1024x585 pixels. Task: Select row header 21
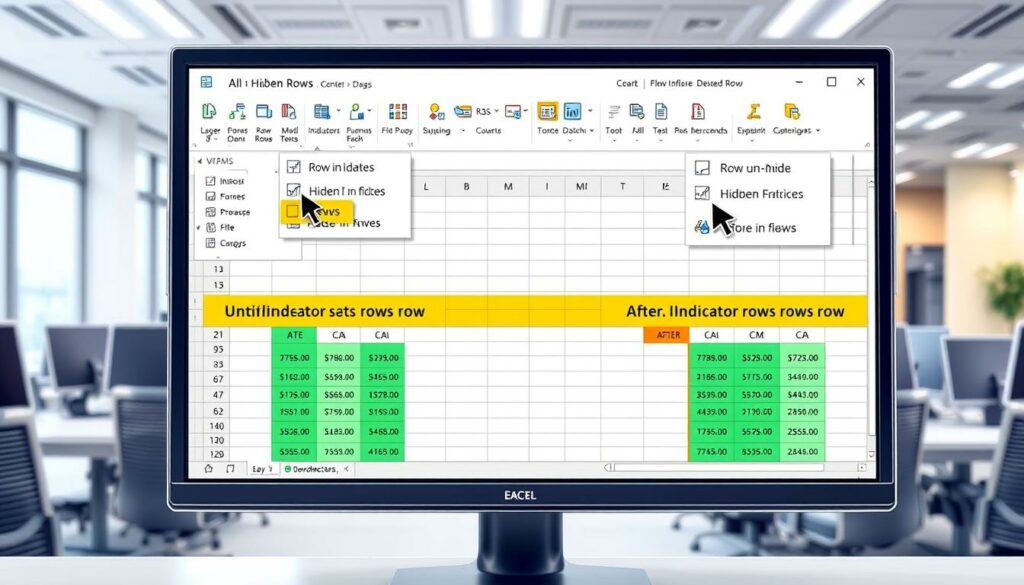pyautogui.click(x=217, y=334)
